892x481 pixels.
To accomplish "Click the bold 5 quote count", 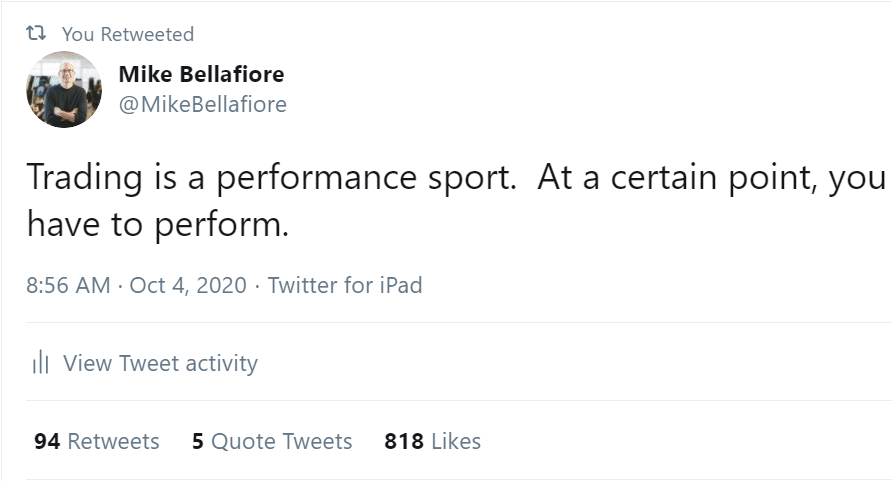I will tap(198, 441).
